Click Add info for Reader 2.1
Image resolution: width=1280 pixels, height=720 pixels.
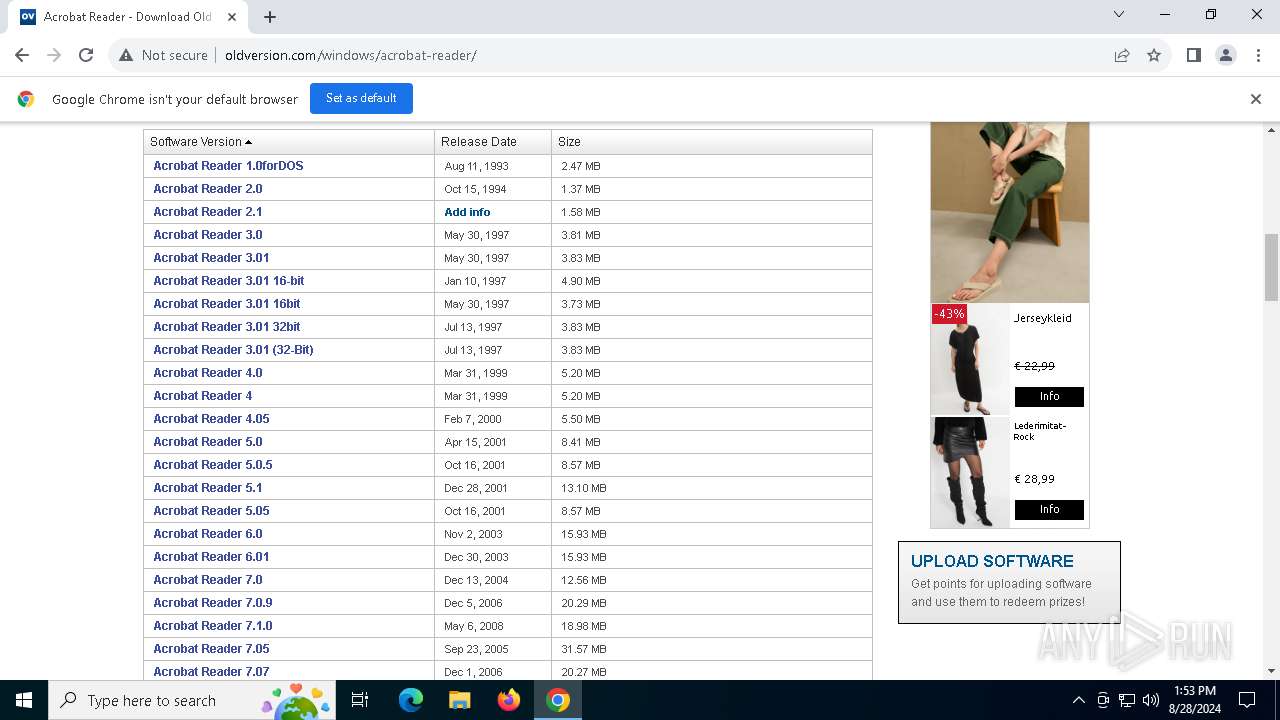(x=467, y=212)
